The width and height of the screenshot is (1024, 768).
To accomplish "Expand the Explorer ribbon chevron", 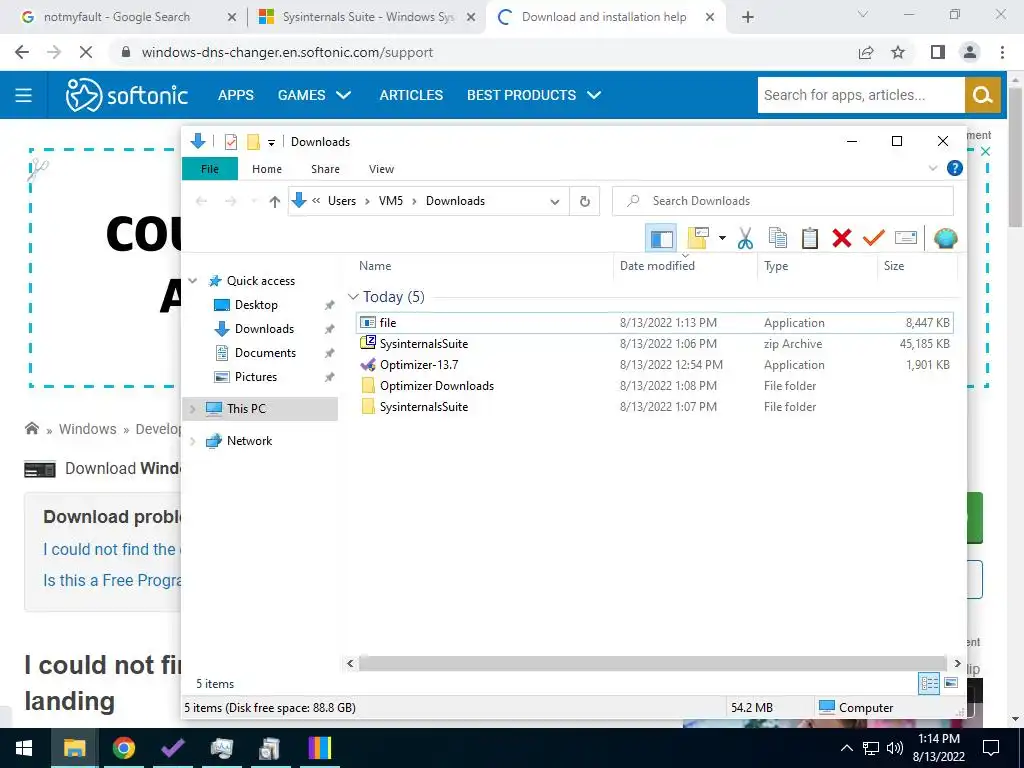I will (933, 168).
